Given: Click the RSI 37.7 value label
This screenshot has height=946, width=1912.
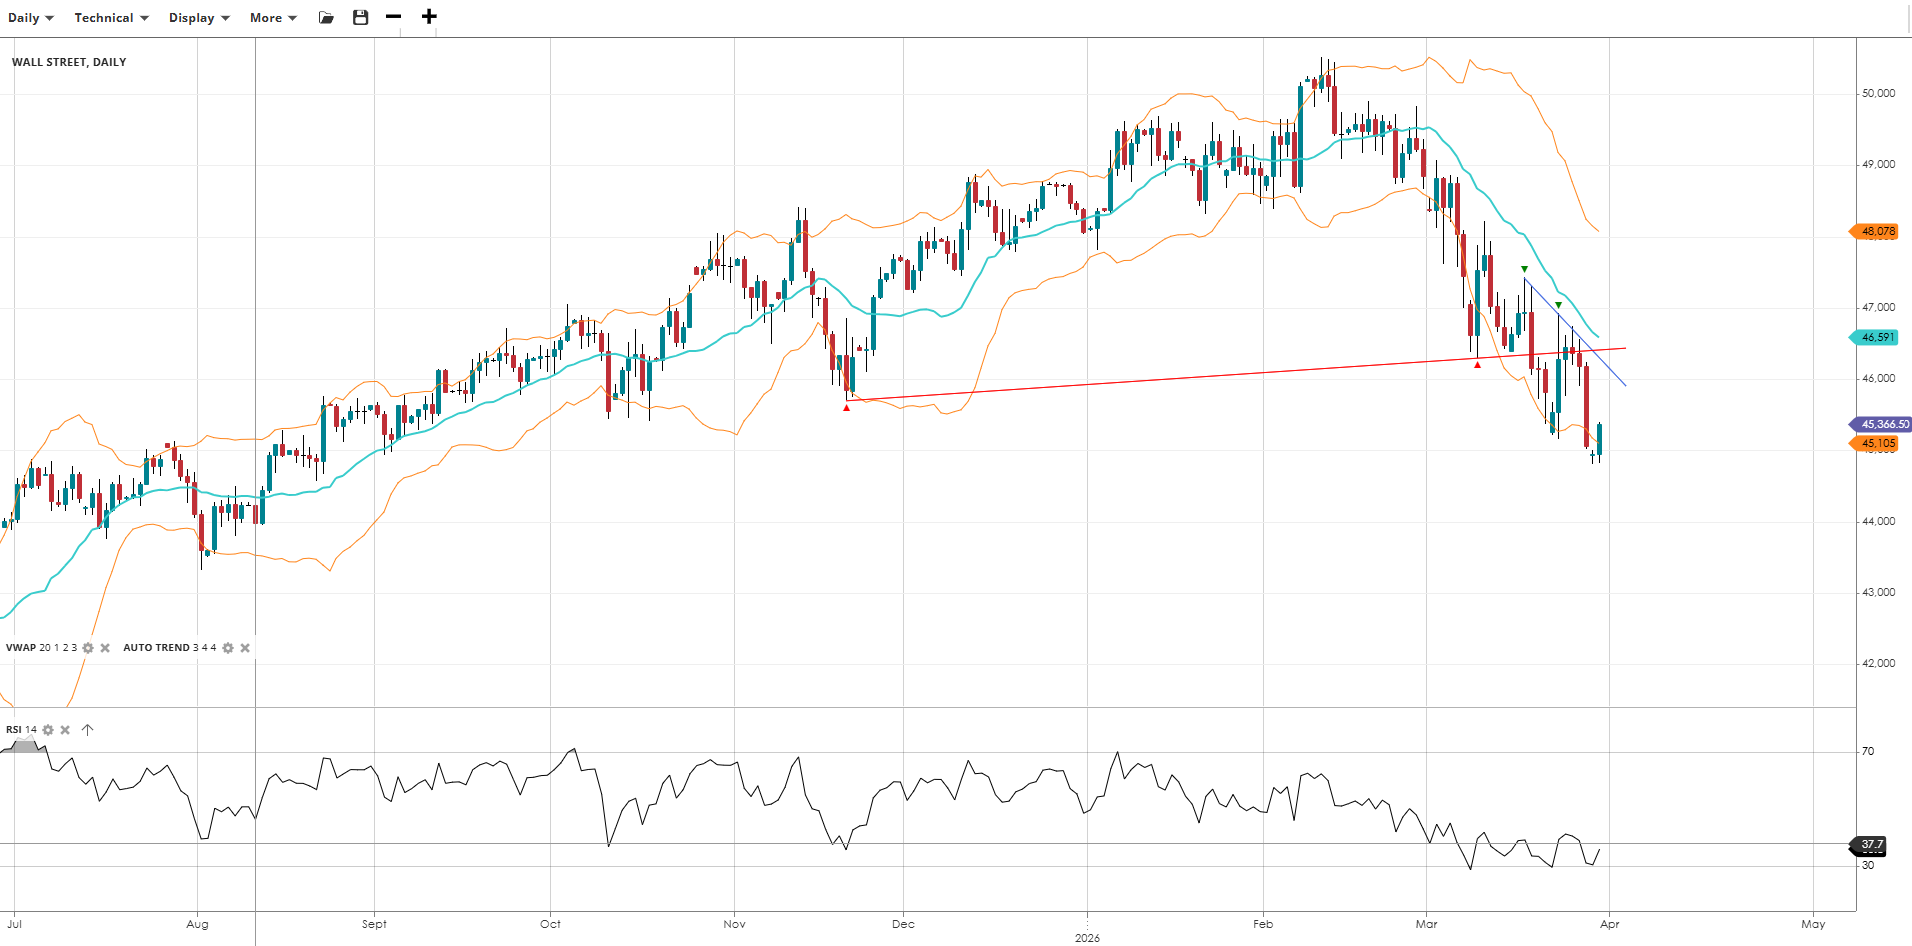Looking at the screenshot, I should [1871, 845].
